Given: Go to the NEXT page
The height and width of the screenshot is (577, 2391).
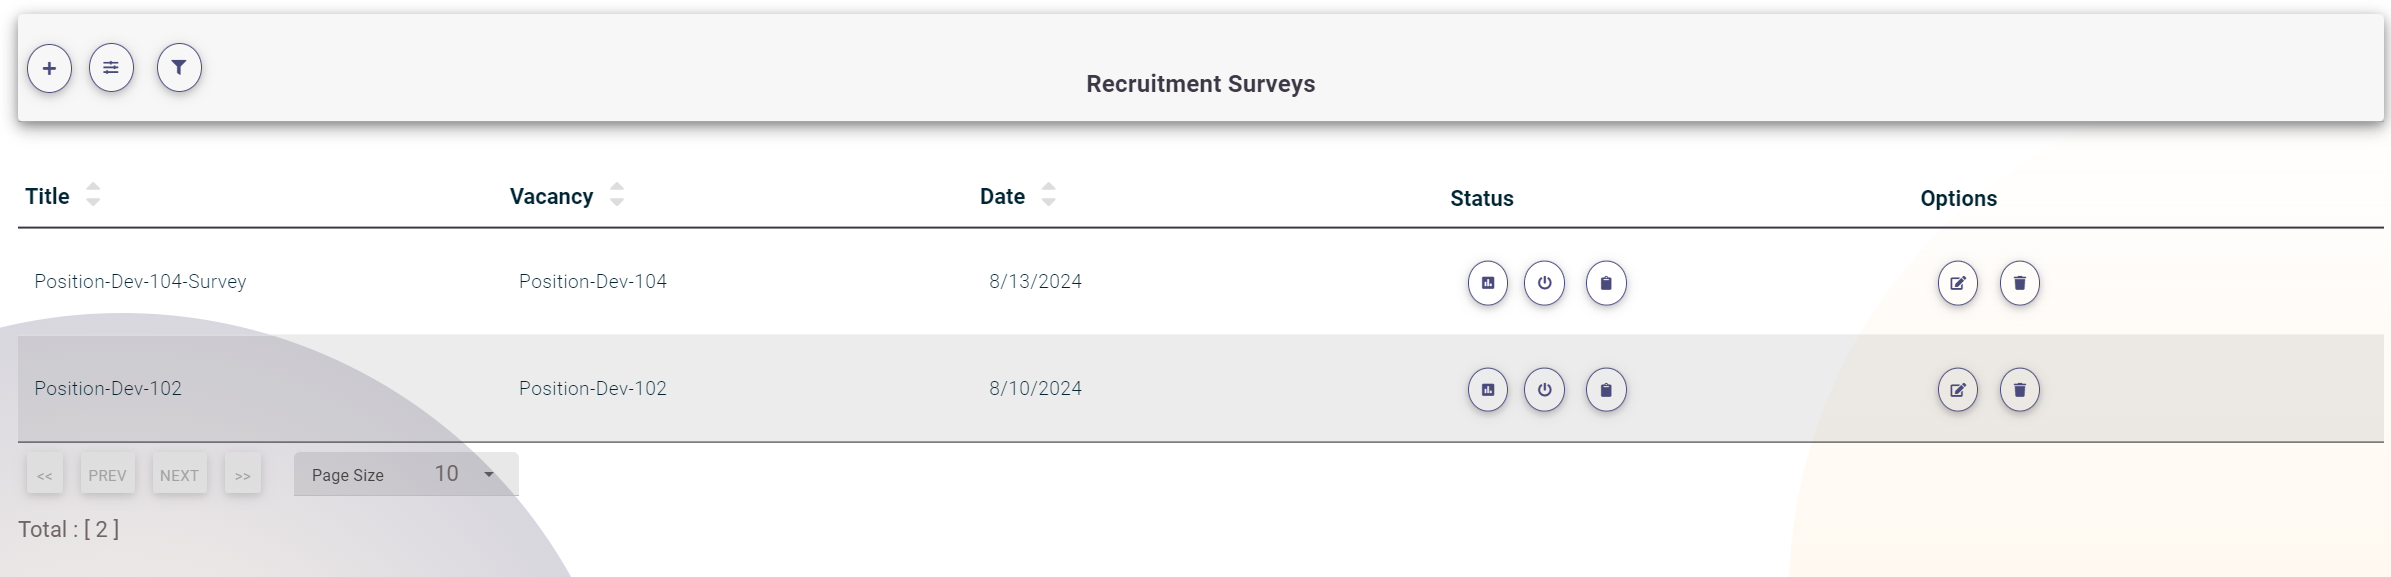Looking at the screenshot, I should (179, 474).
